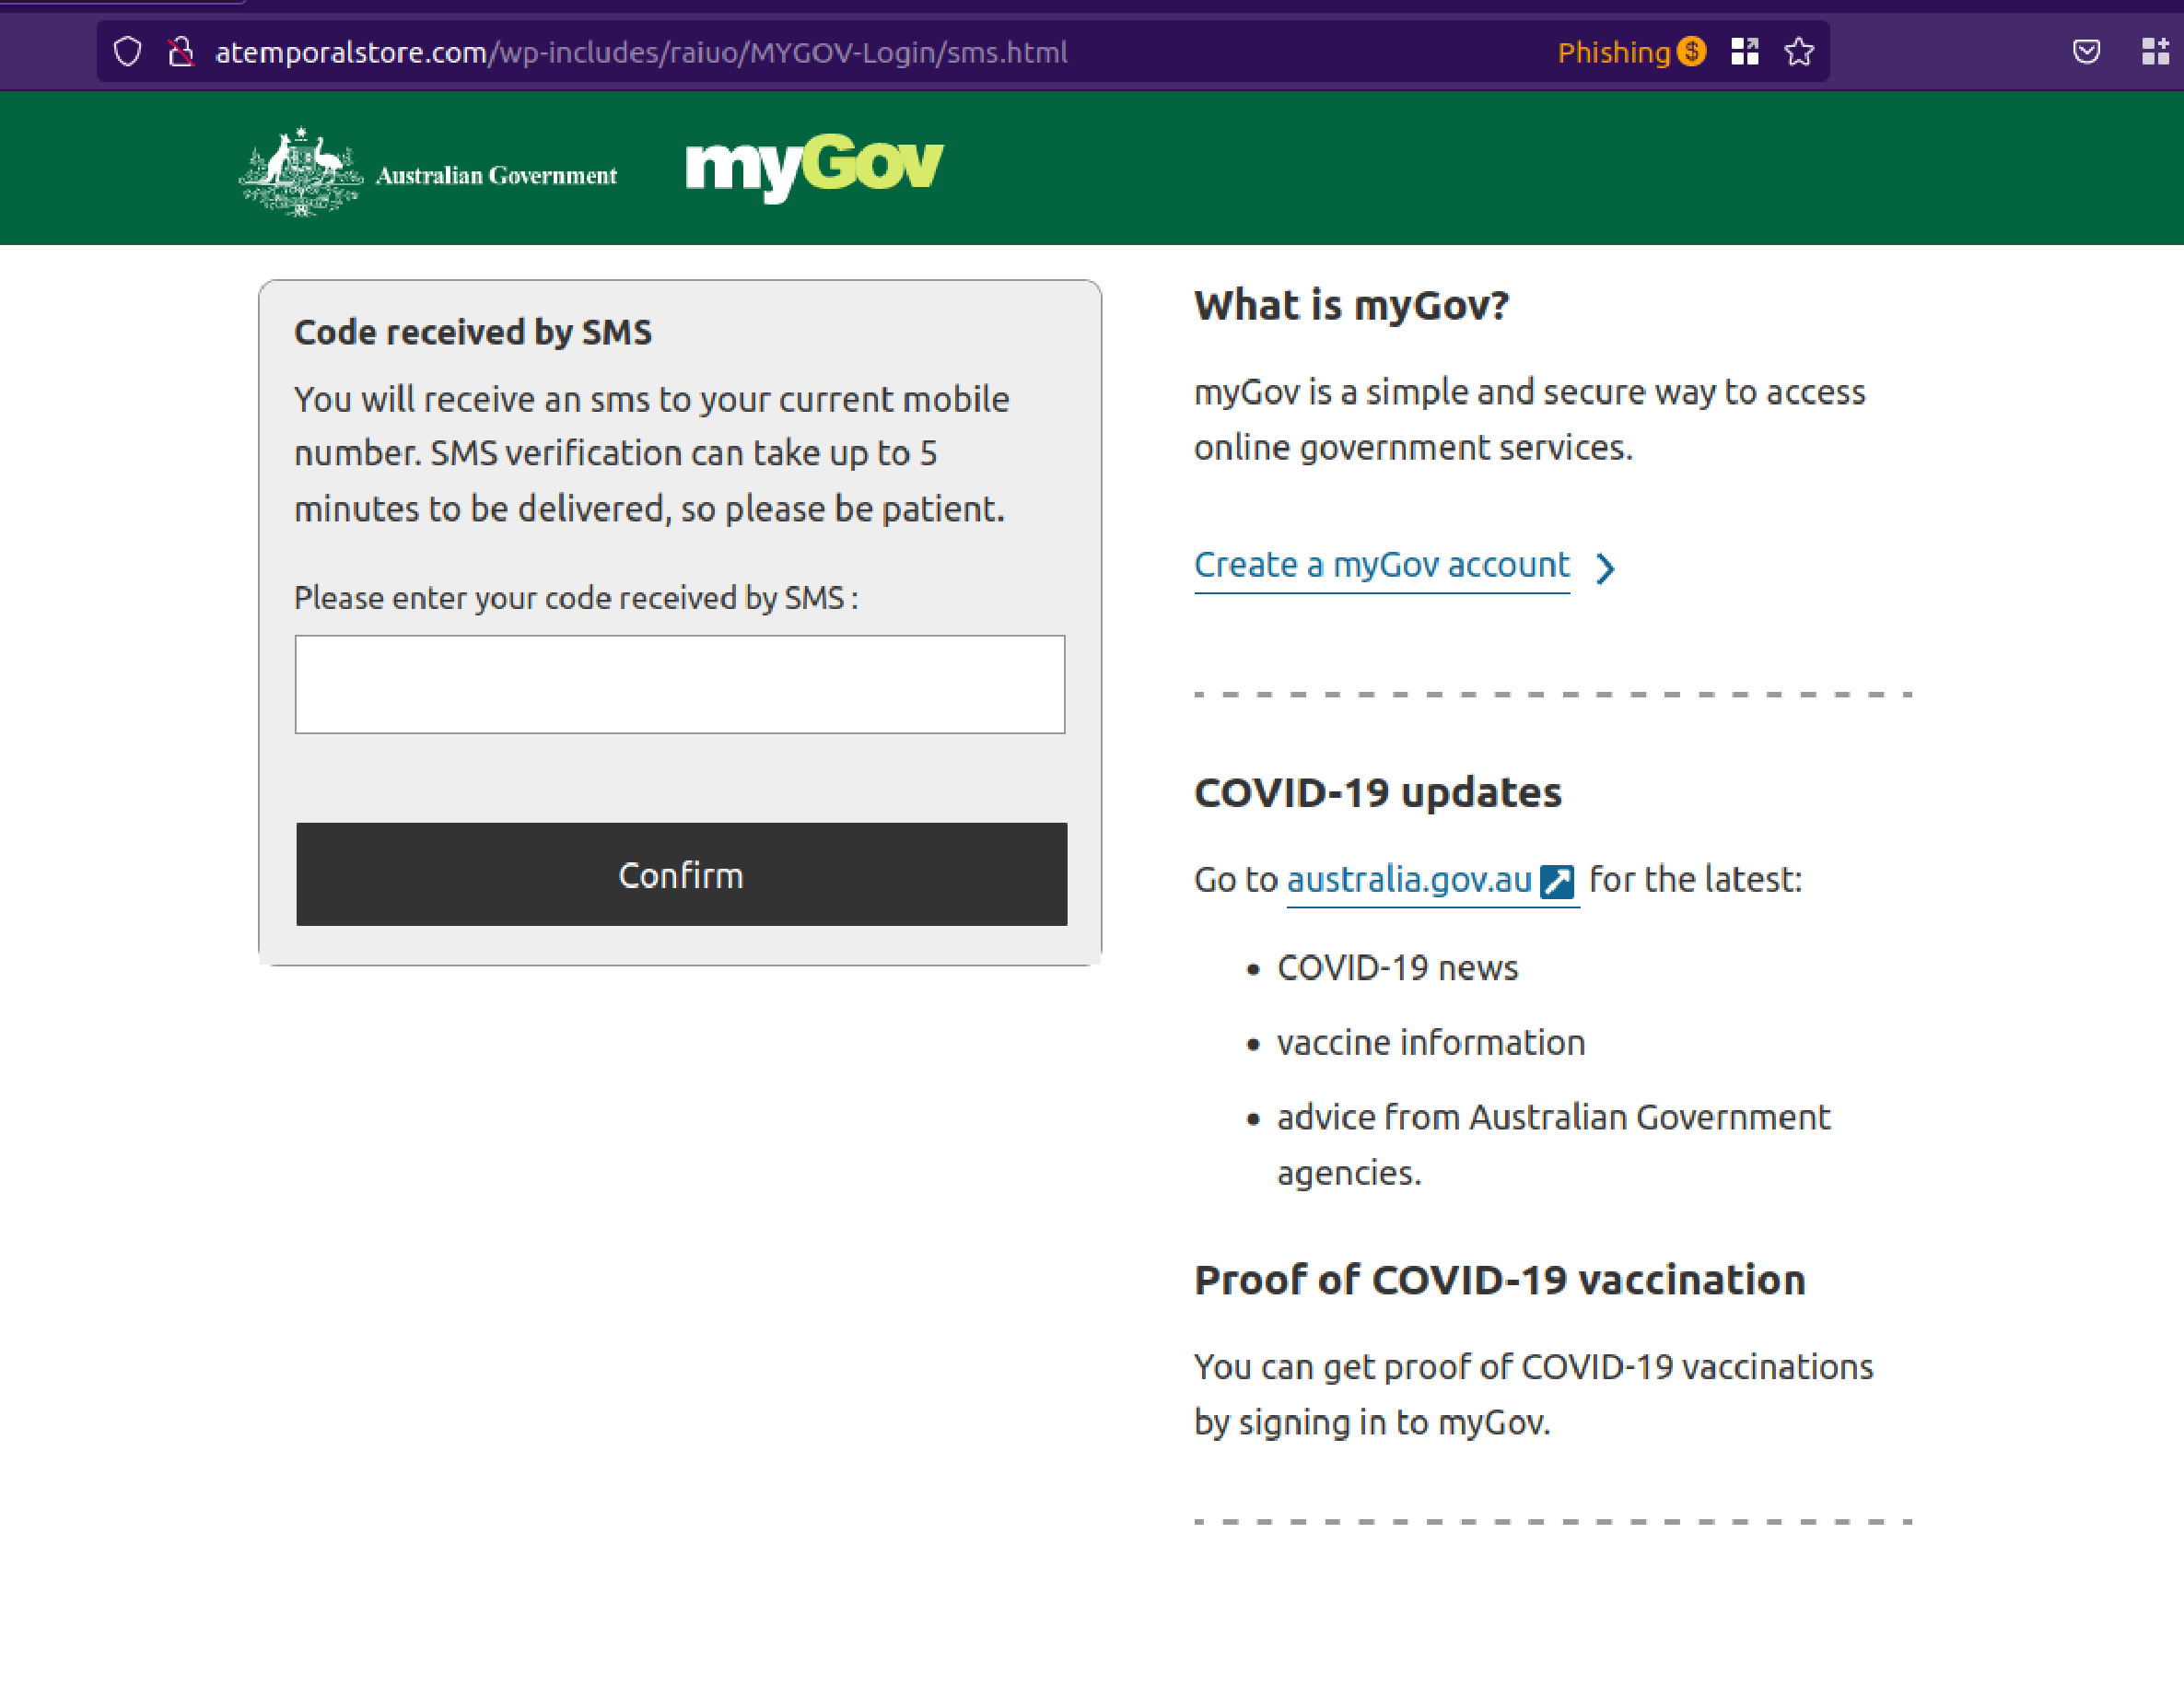Screen dimensions: 2184x1697
Task: Click the Confirm button to submit SMS code
Action: [681, 874]
